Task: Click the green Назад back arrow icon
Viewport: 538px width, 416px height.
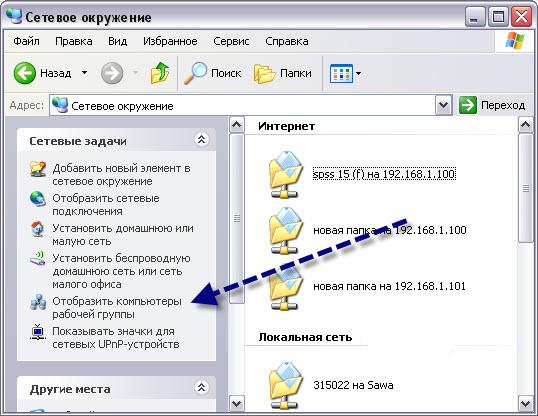Action: coord(25,73)
